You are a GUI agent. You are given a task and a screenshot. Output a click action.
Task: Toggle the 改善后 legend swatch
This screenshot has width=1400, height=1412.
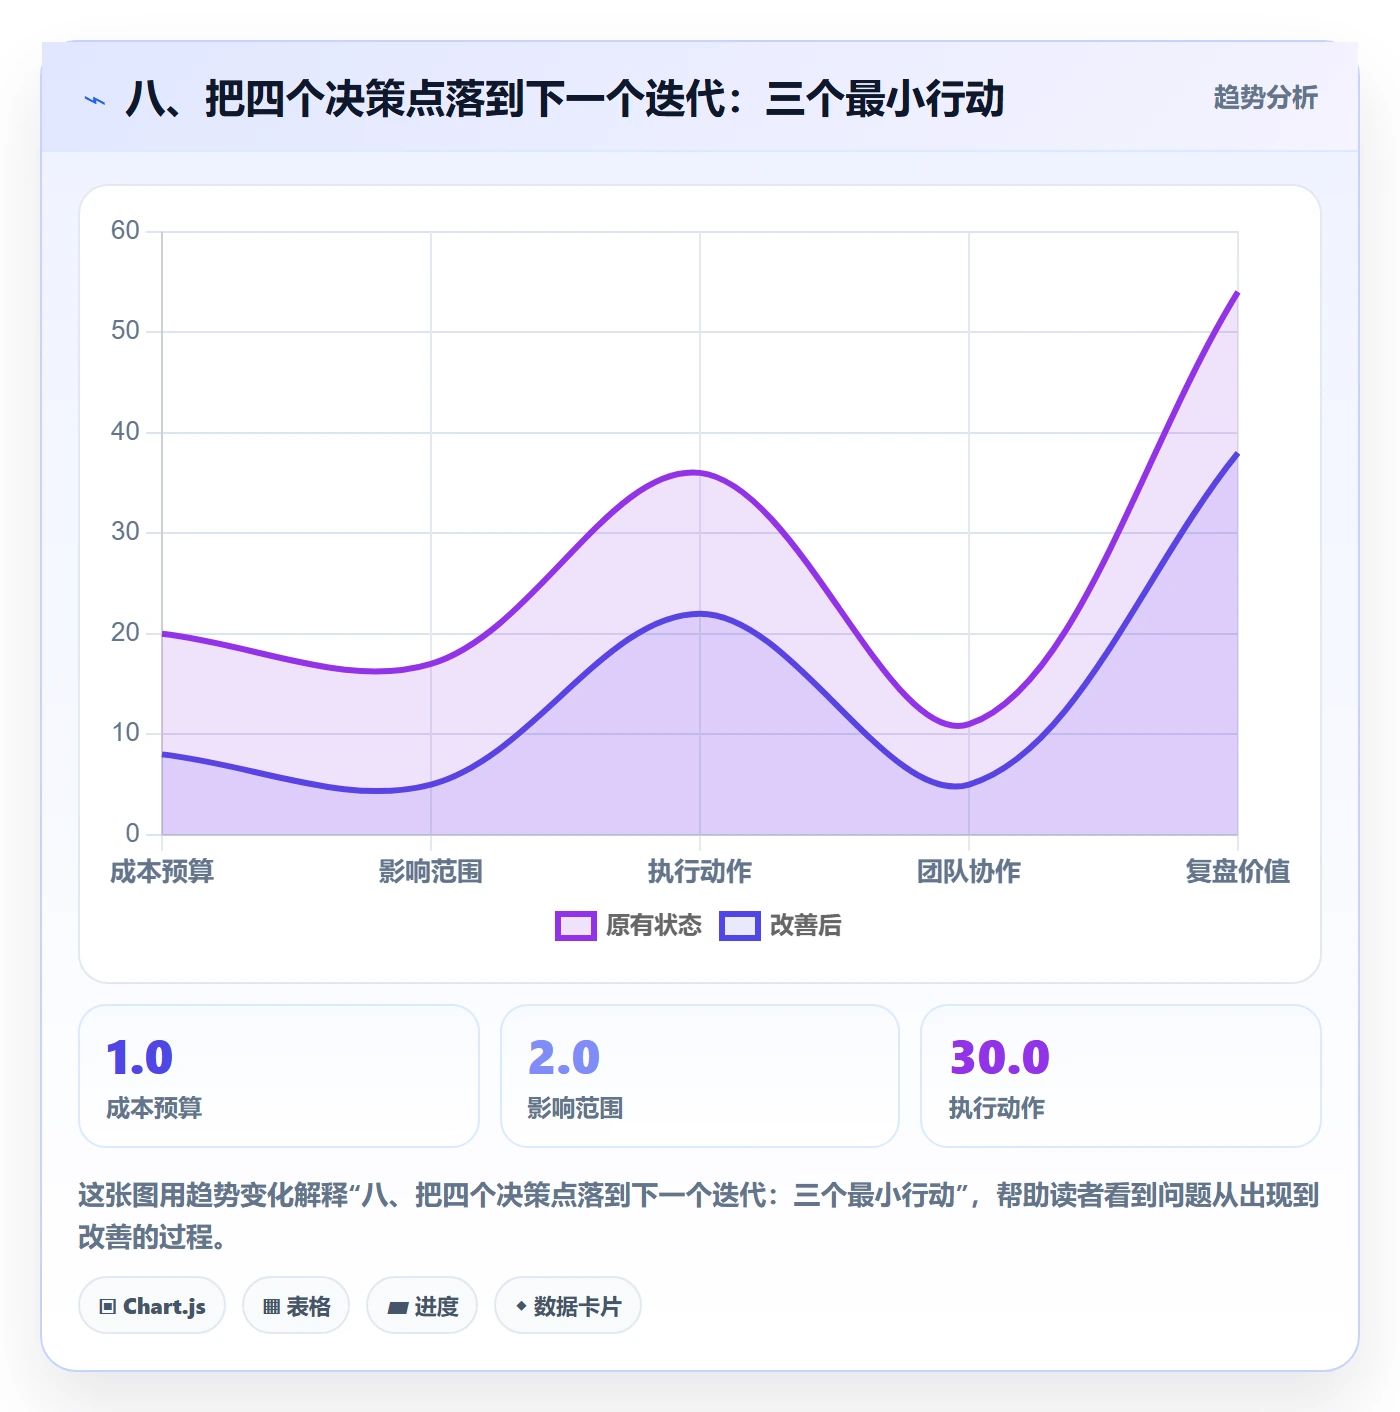[x=740, y=926]
